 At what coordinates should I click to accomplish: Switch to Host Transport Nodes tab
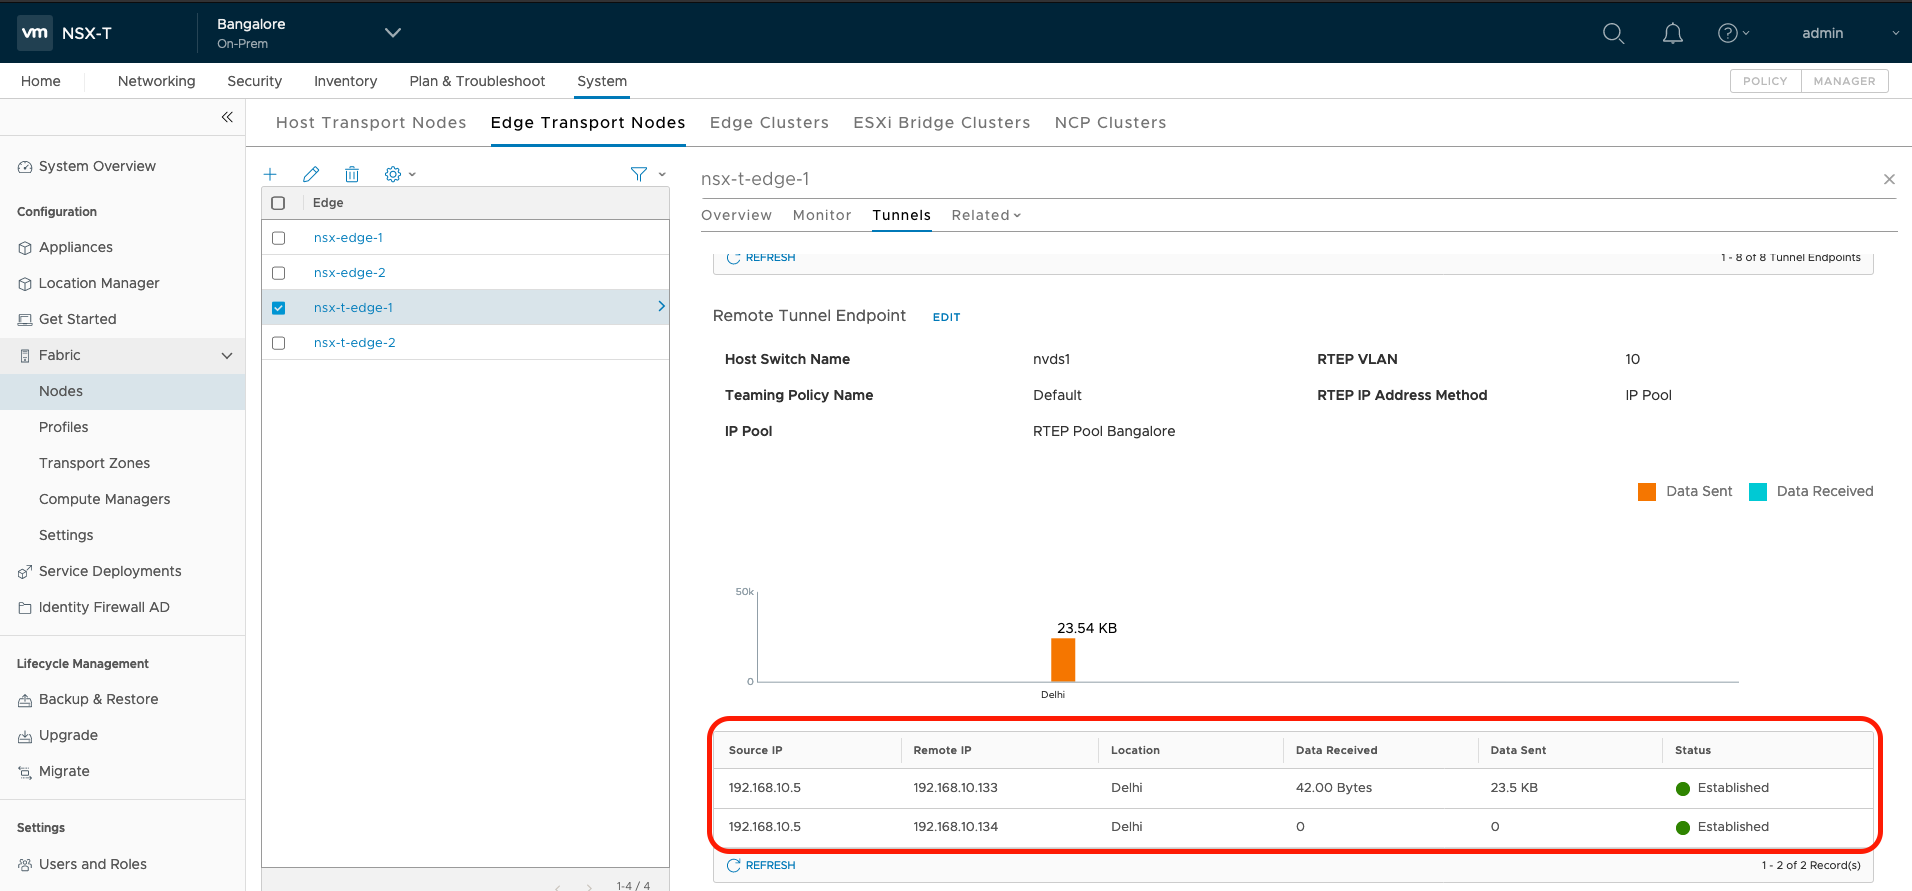tap(371, 122)
